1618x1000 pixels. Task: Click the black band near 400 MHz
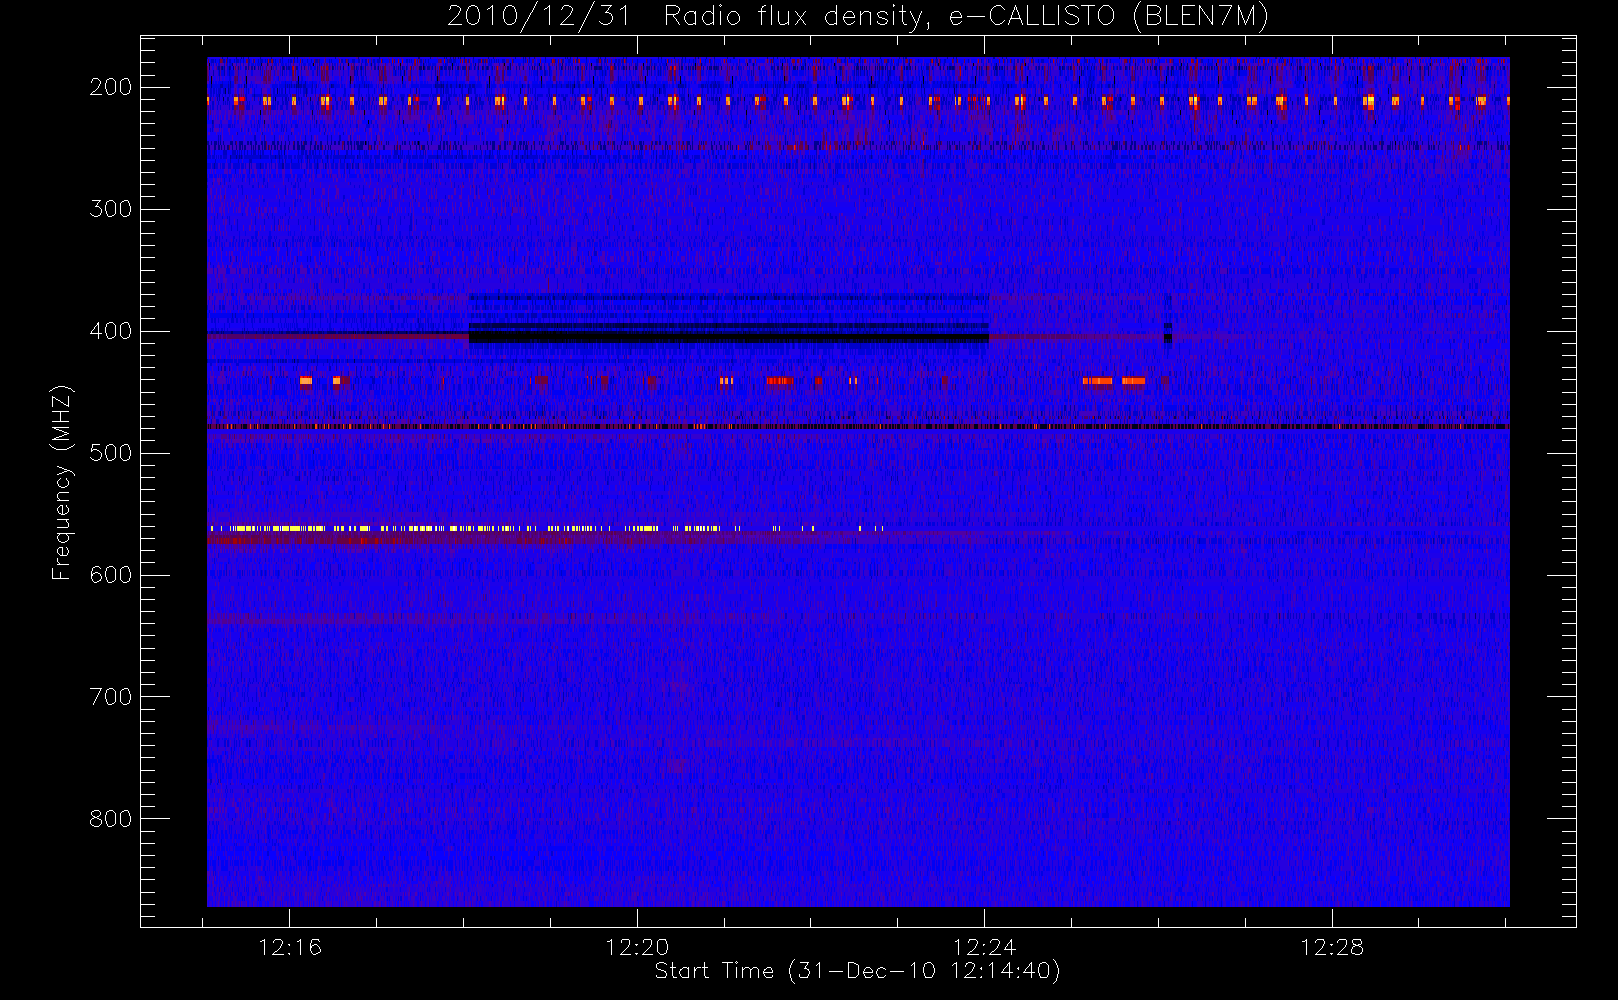(729, 338)
